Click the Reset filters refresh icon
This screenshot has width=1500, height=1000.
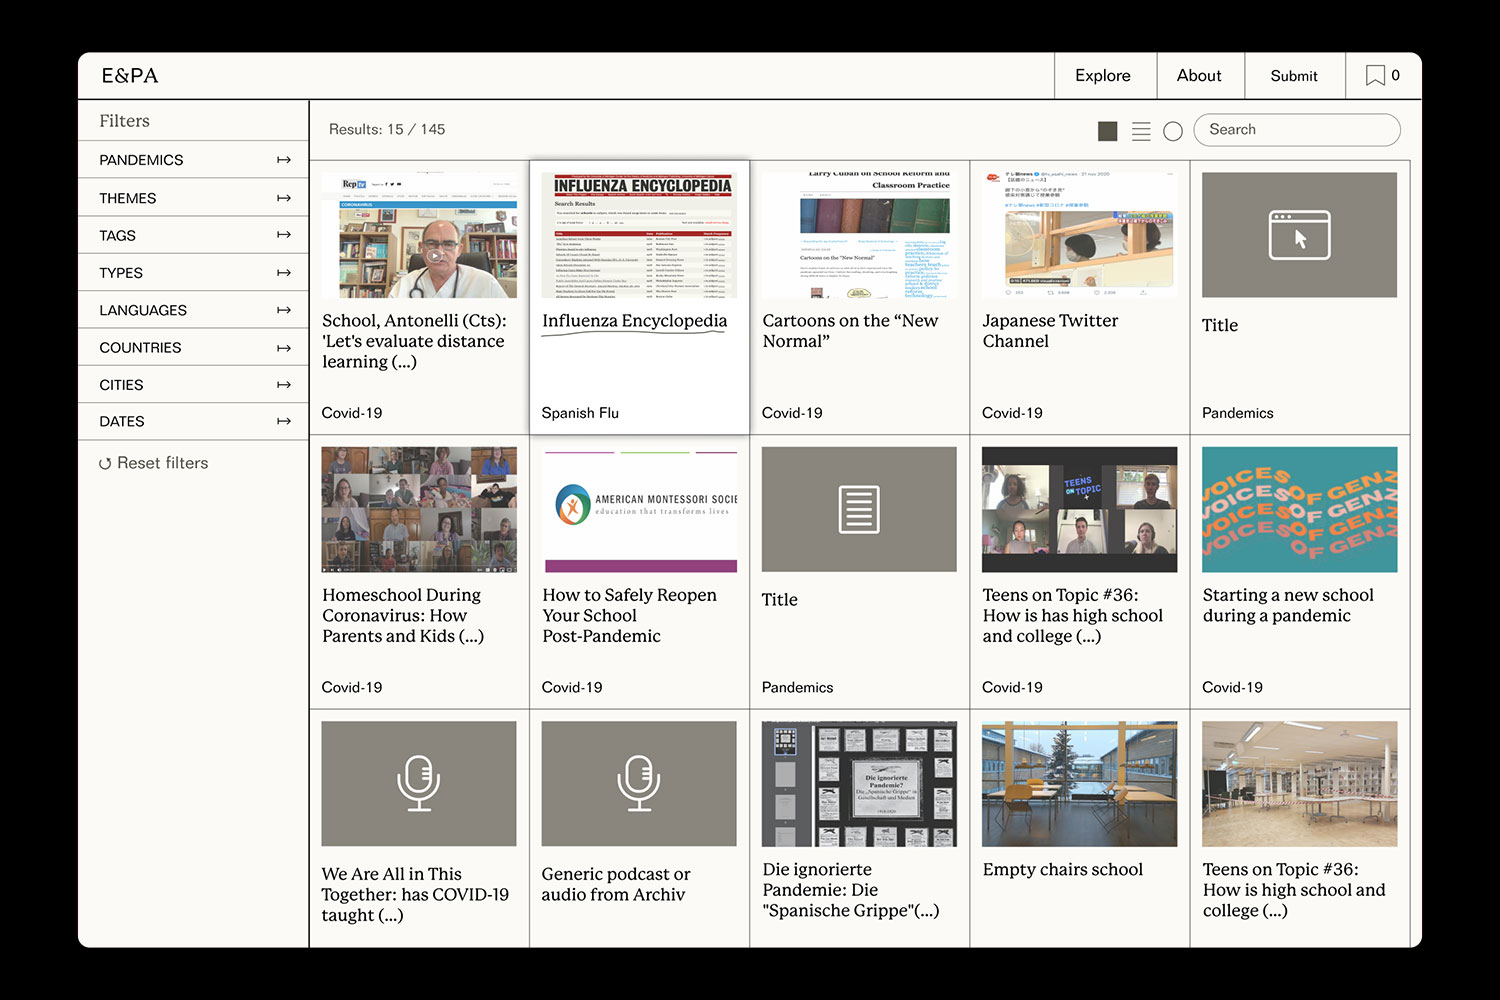(105, 464)
